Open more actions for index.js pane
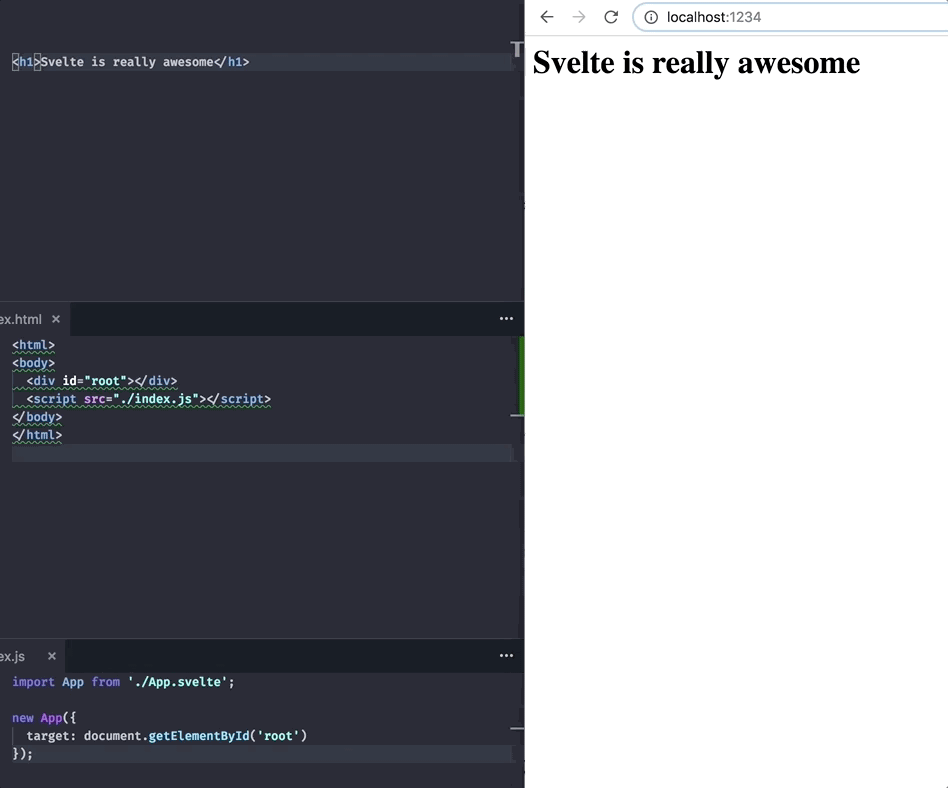 [x=506, y=656]
